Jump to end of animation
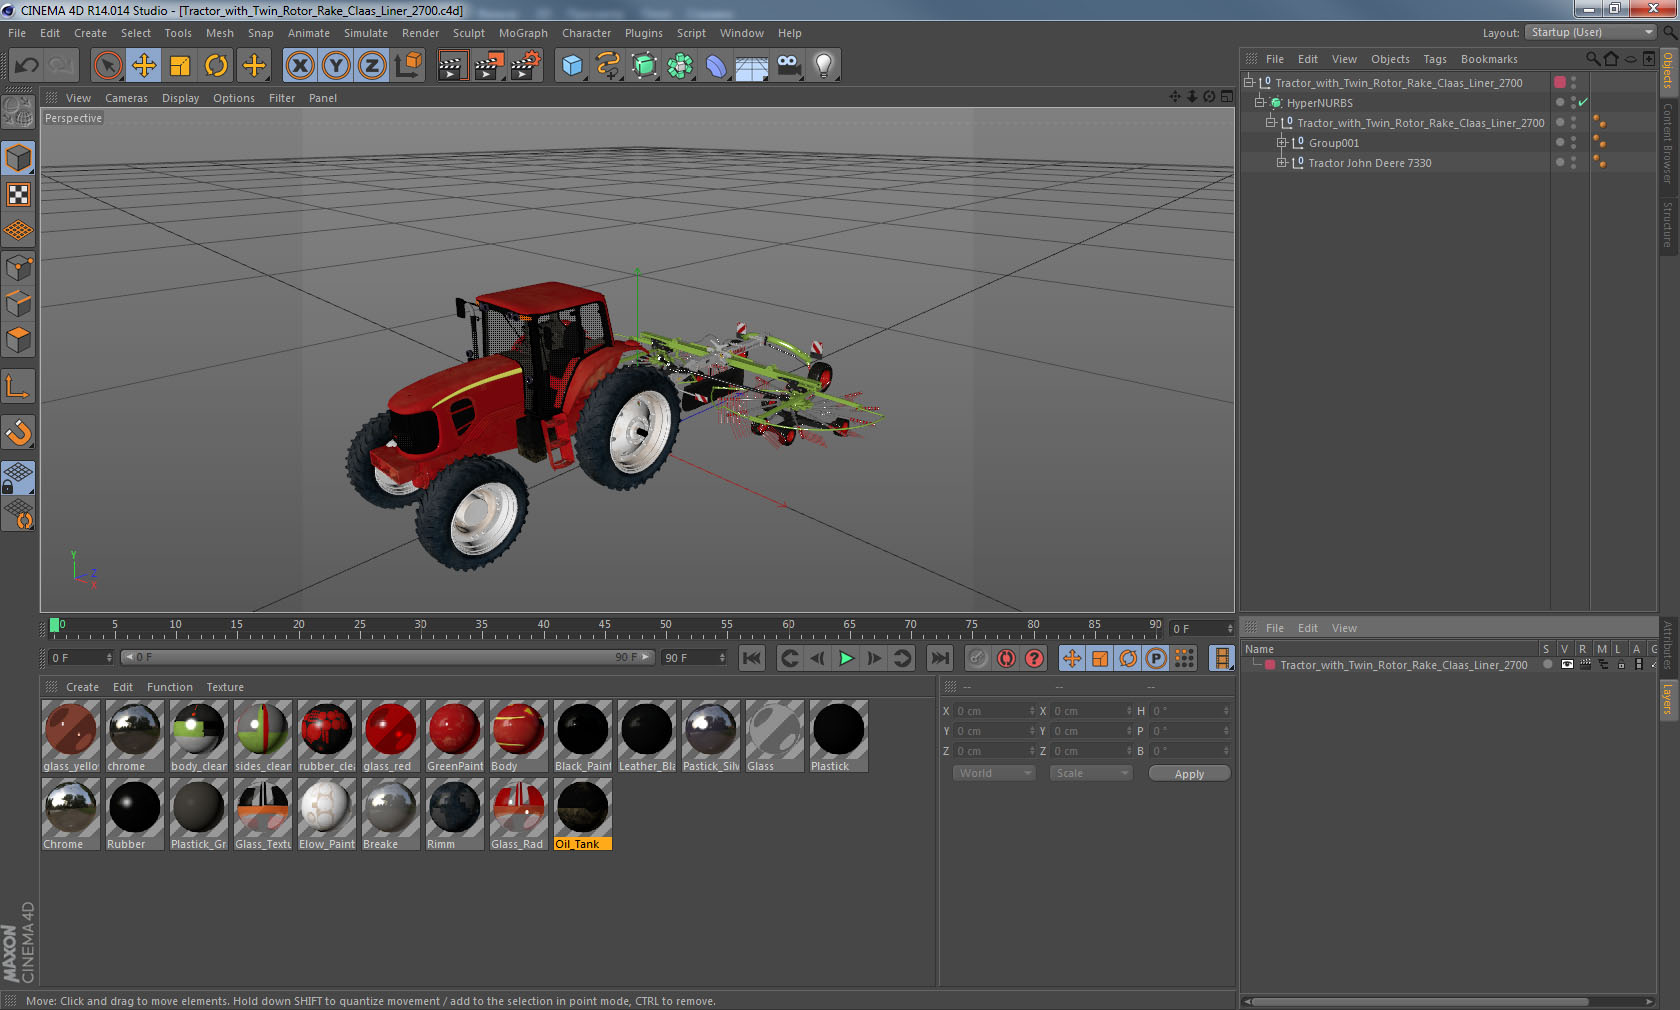This screenshot has width=1680, height=1010. (940, 658)
